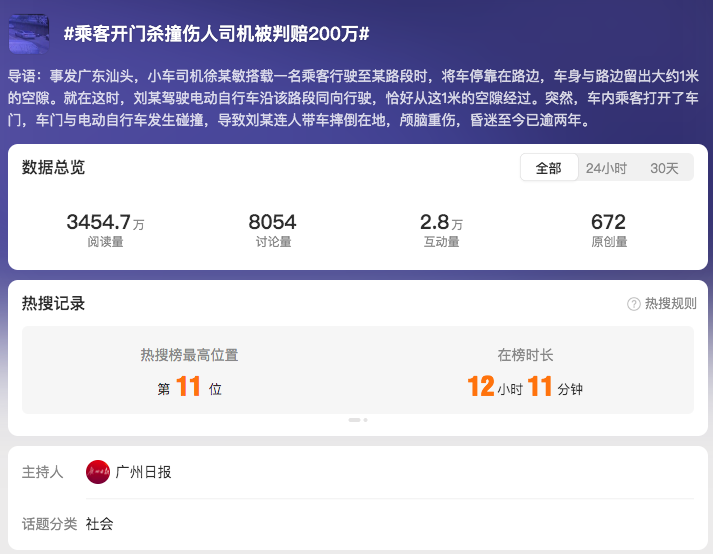
Task: Switch to the 30天 tab
Action: [x=664, y=168]
